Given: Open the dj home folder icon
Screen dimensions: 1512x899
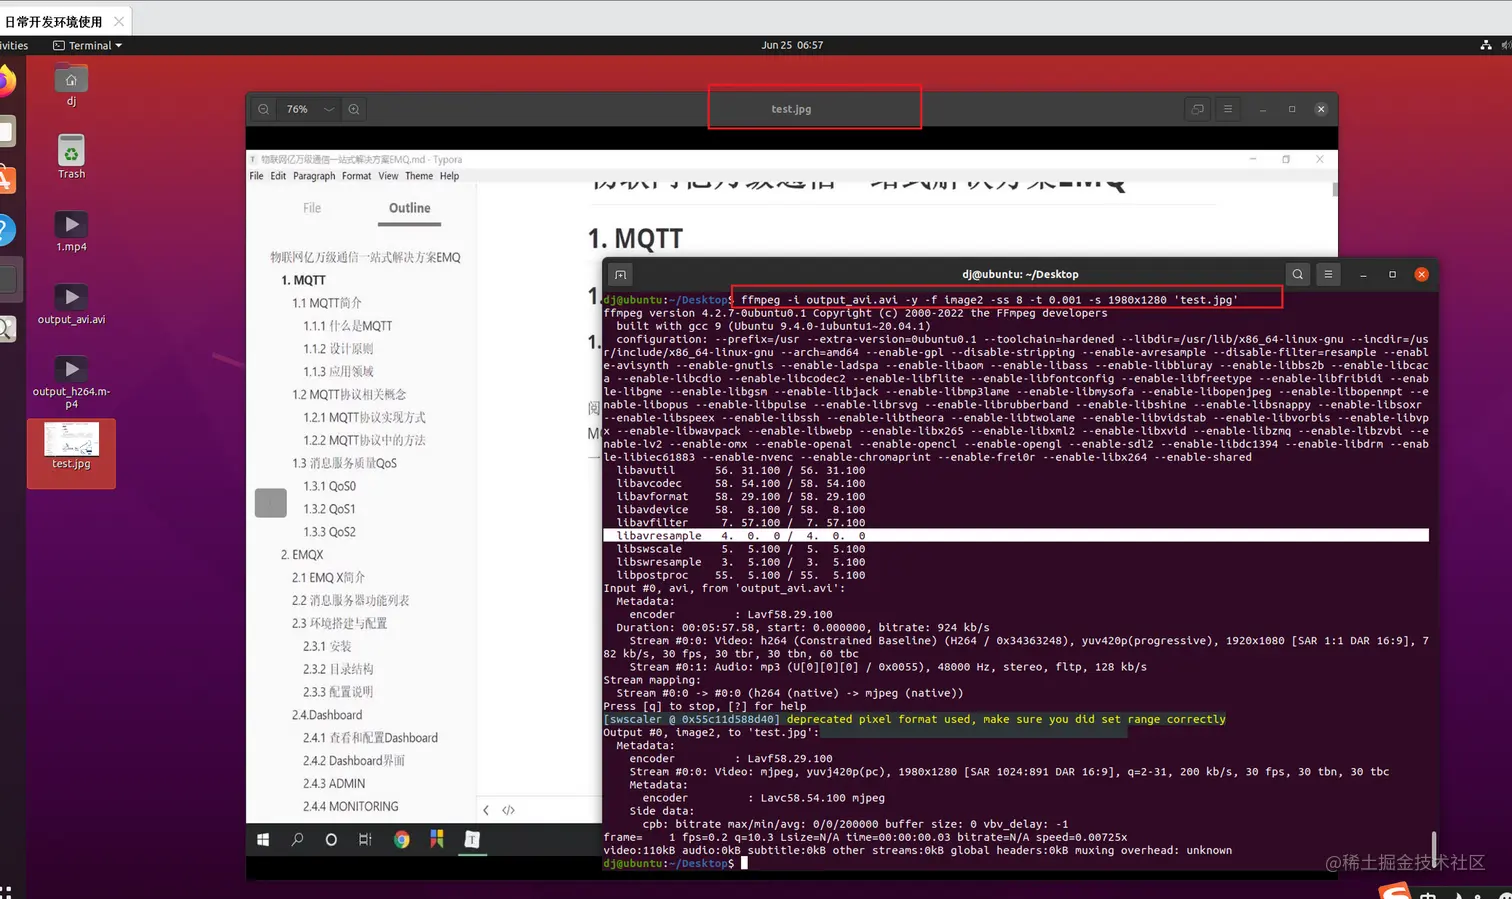Looking at the screenshot, I should (71, 85).
